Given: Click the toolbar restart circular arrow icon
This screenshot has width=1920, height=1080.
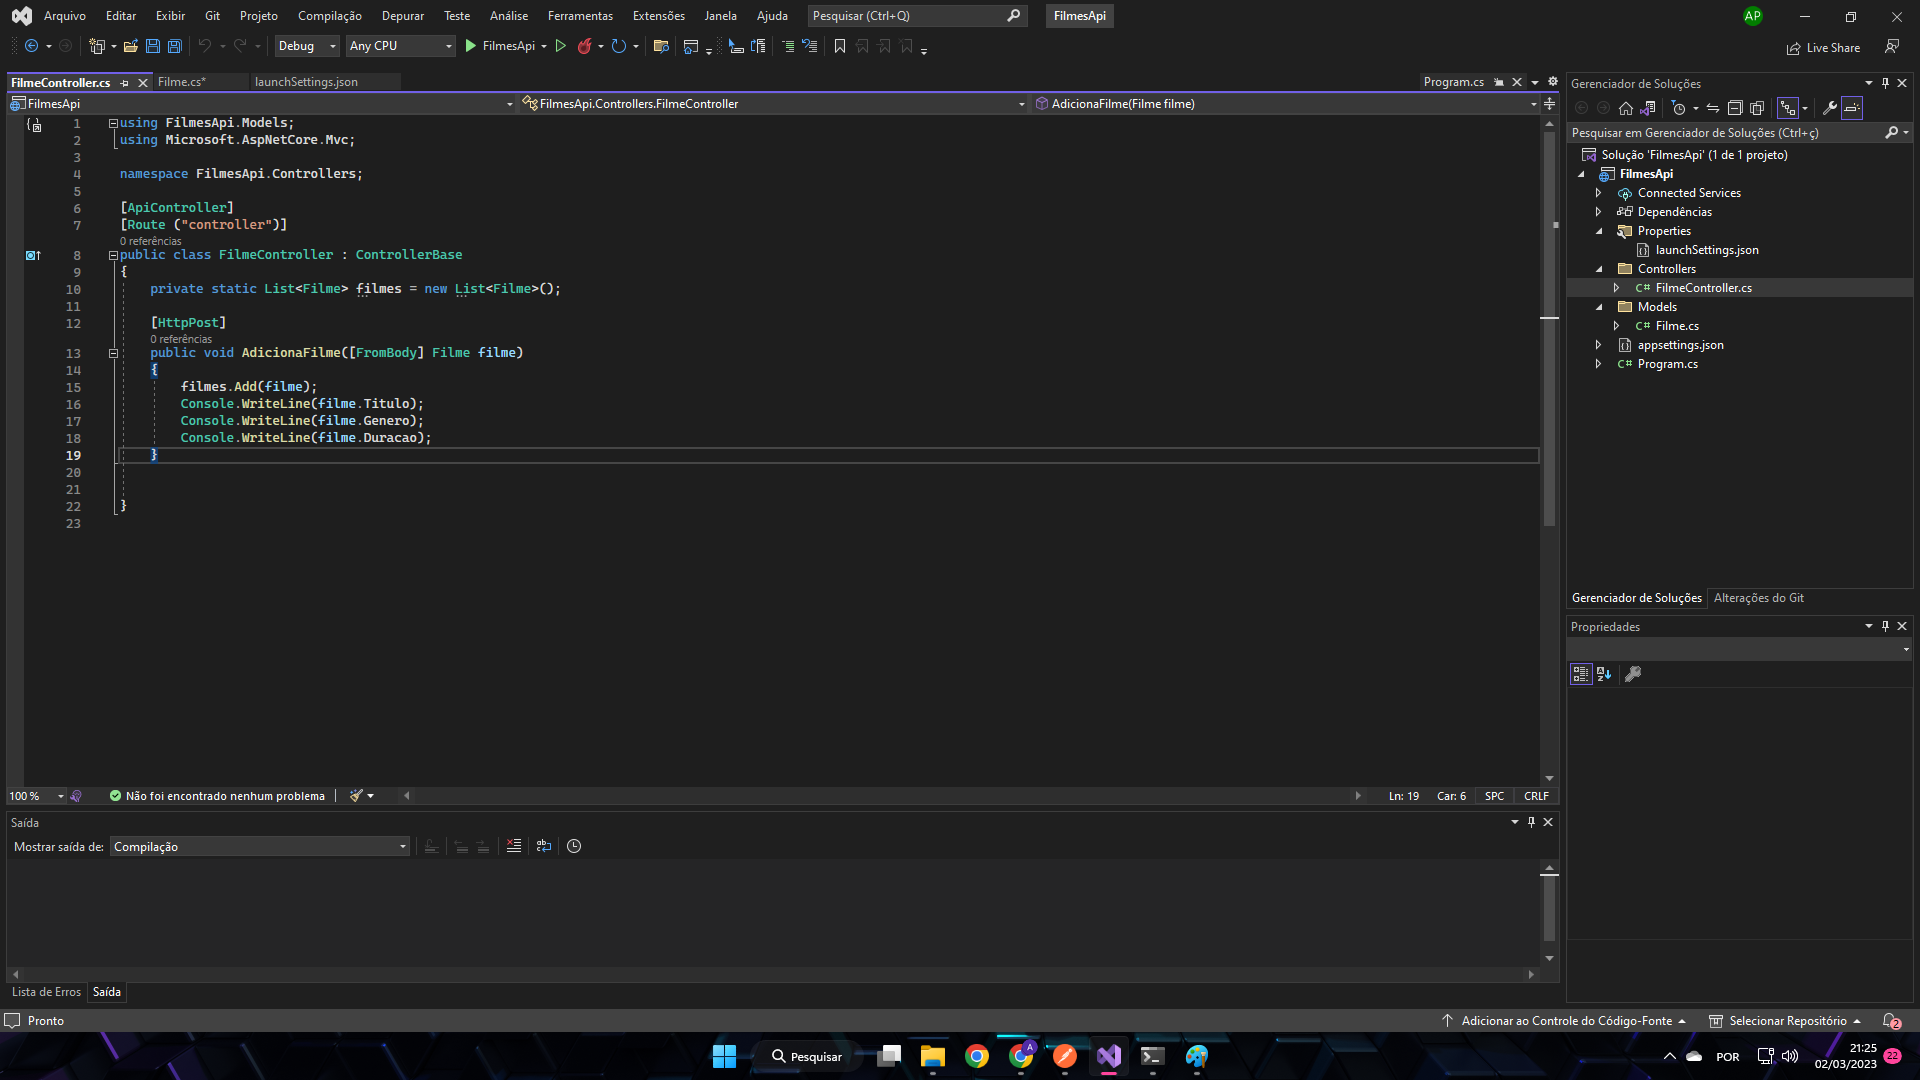Looking at the screenshot, I should pyautogui.click(x=619, y=46).
